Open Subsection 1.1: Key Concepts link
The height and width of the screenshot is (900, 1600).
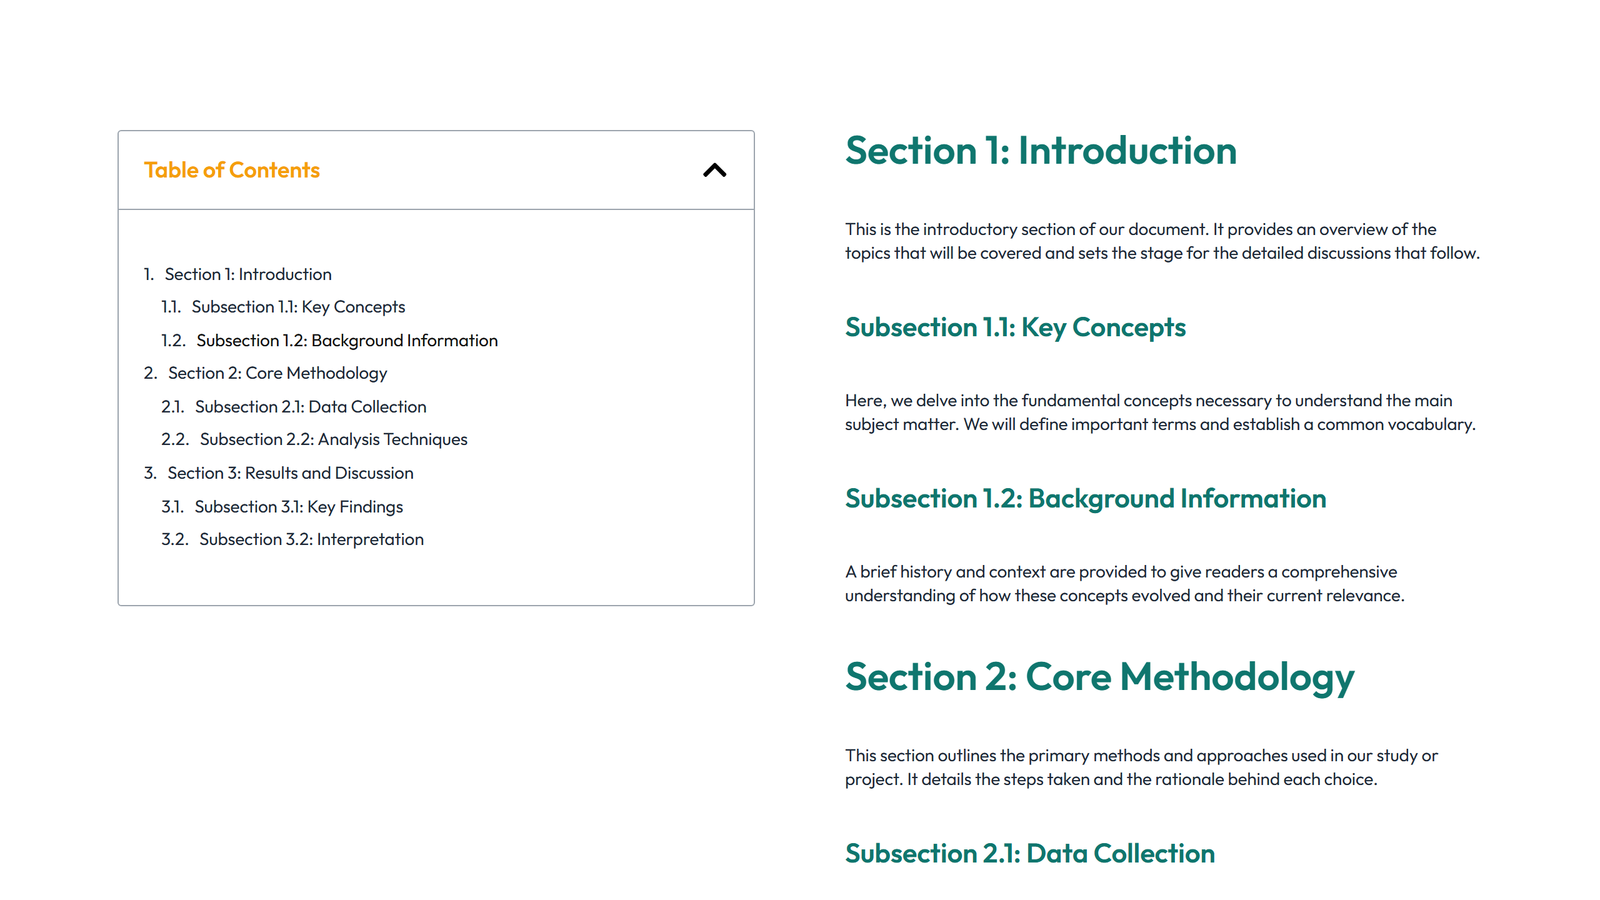tap(300, 307)
